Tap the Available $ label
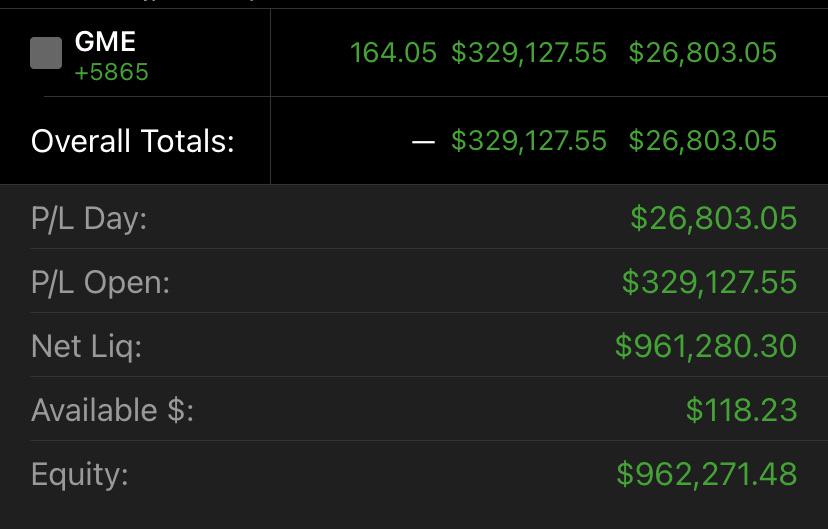The image size is (828, 529). coord(112,410)
